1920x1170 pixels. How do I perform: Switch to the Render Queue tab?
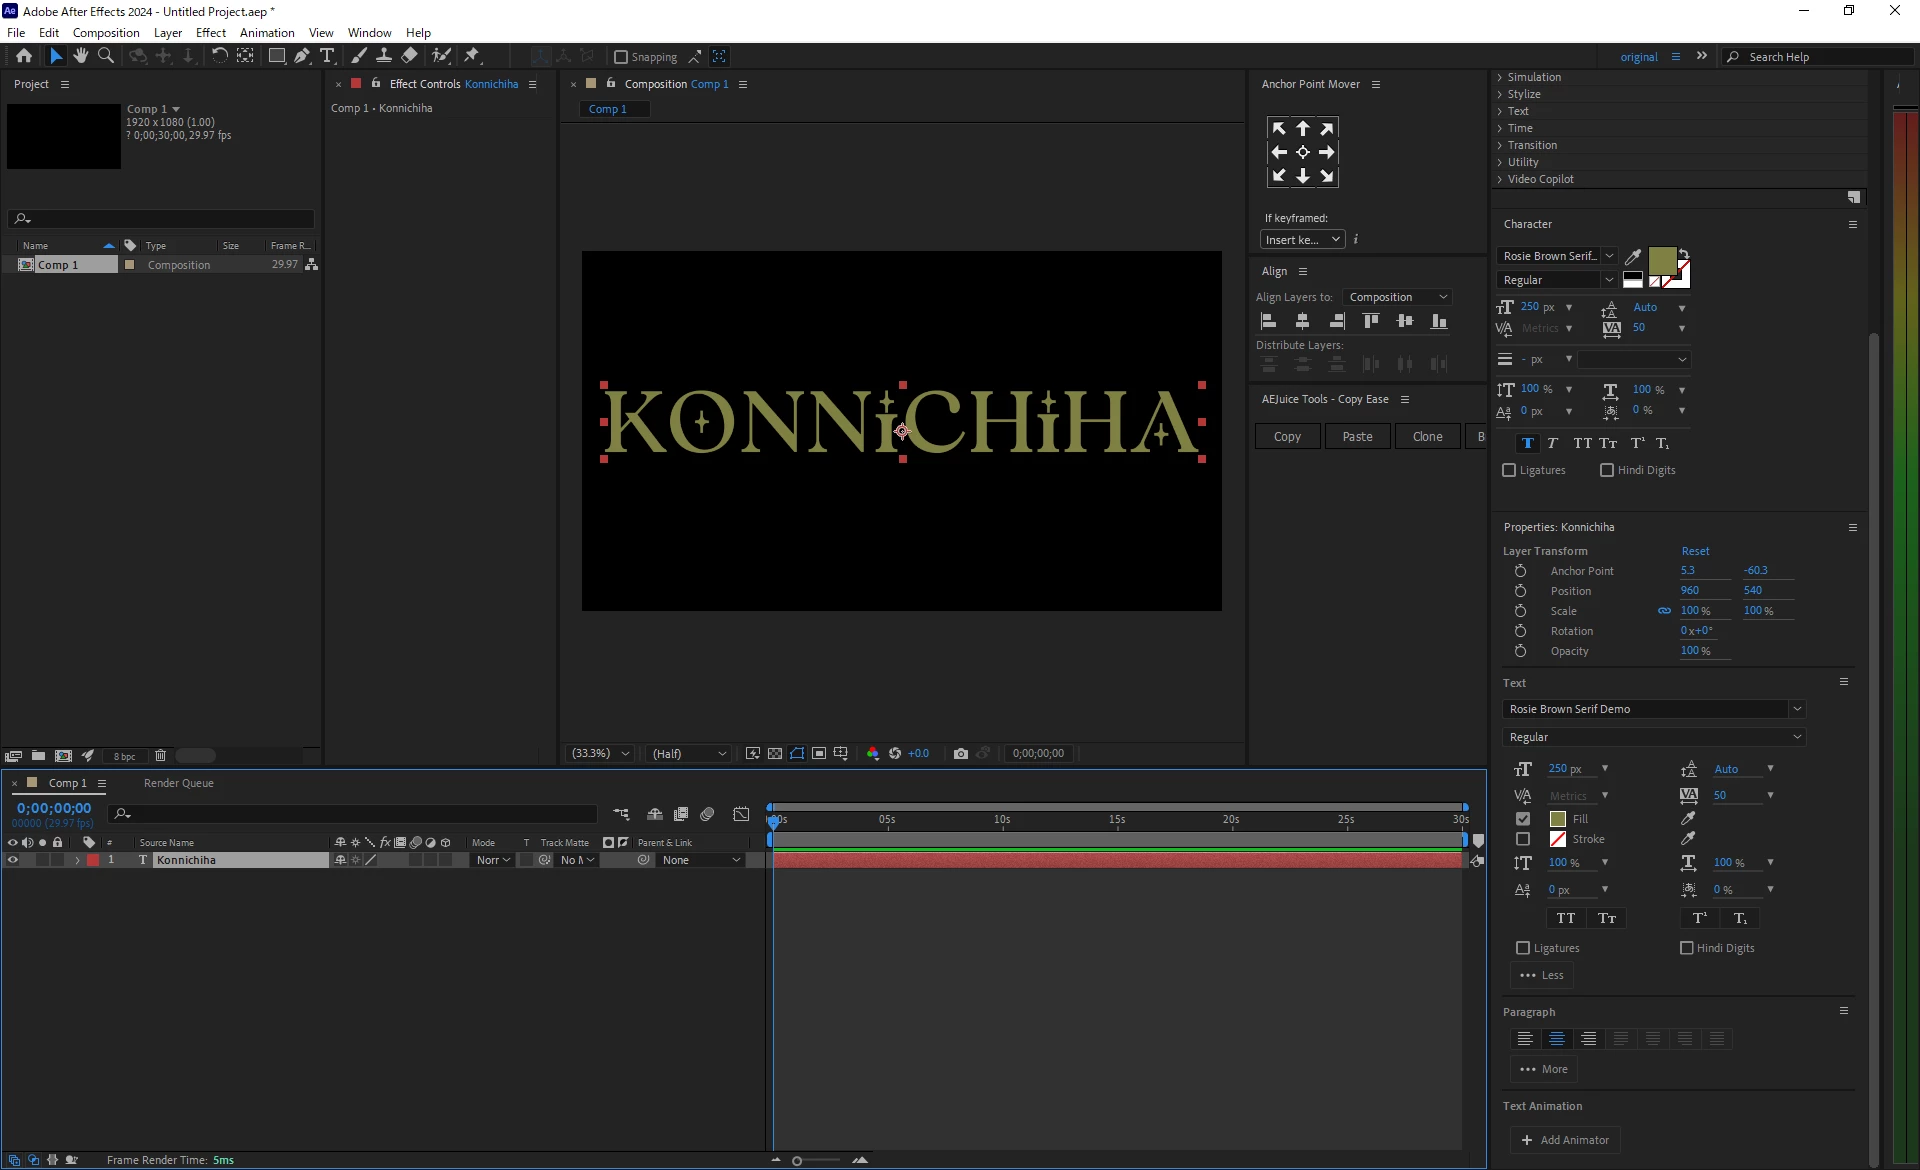pos(178,783)
